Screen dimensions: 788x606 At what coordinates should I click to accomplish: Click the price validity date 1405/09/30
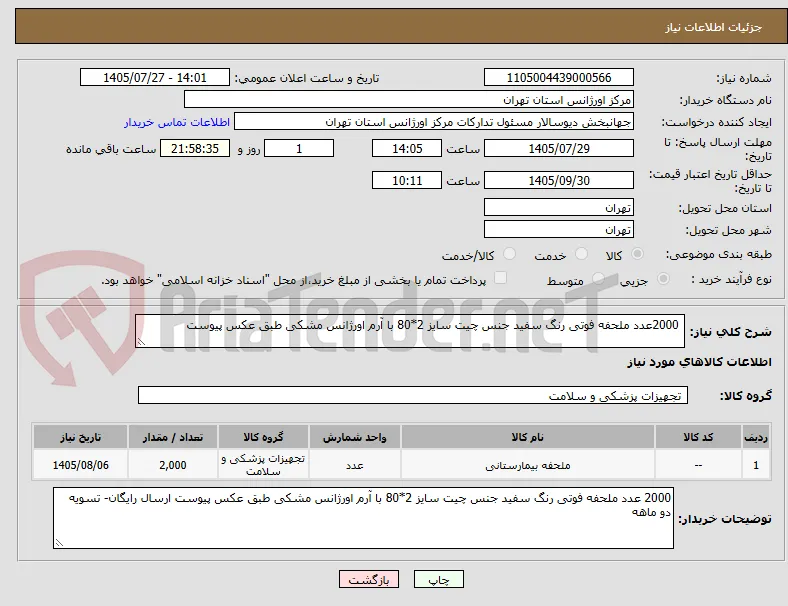pos(558,180)
